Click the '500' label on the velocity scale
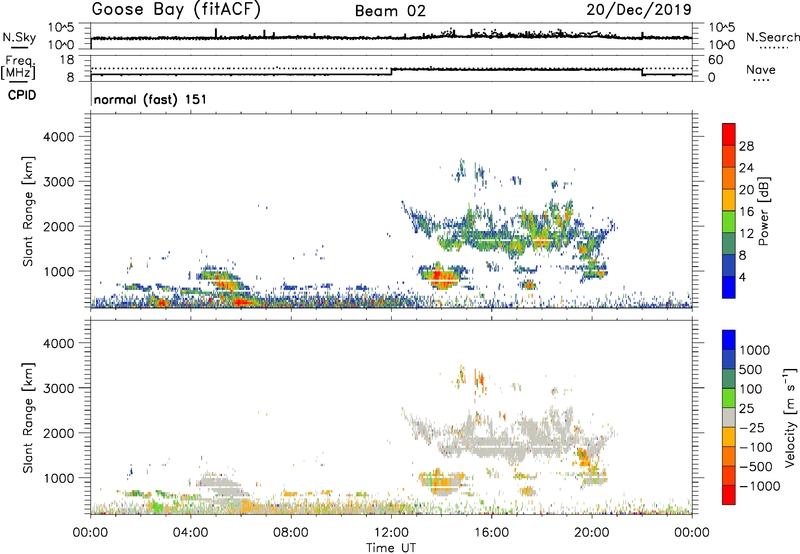The height and width of the screenshot is (554, 800). [750, 369]
